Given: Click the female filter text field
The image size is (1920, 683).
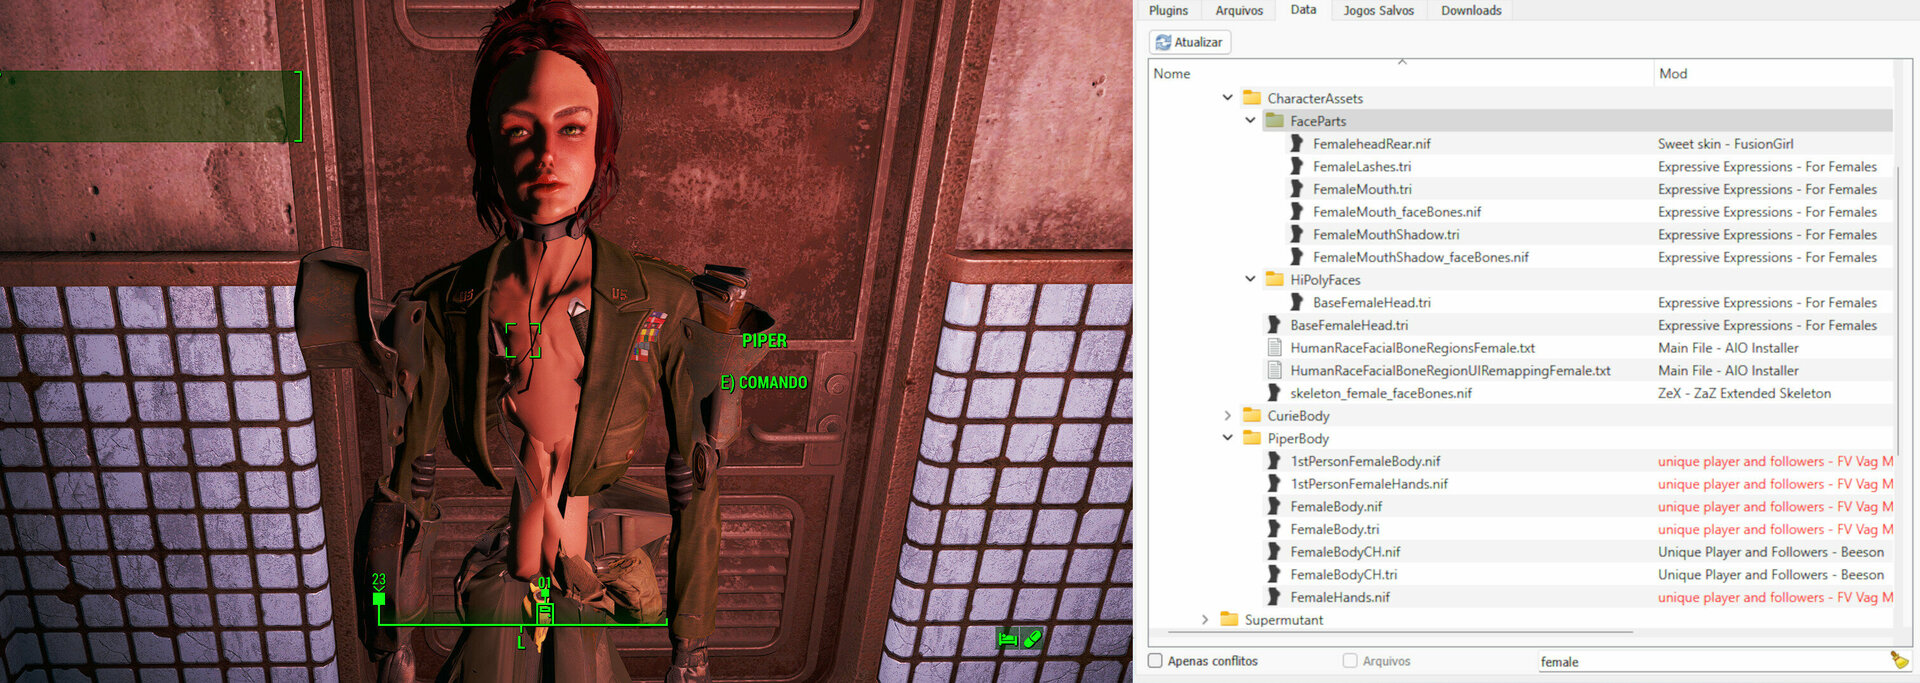Looking at the screenshot, I should pos(1712,661).
